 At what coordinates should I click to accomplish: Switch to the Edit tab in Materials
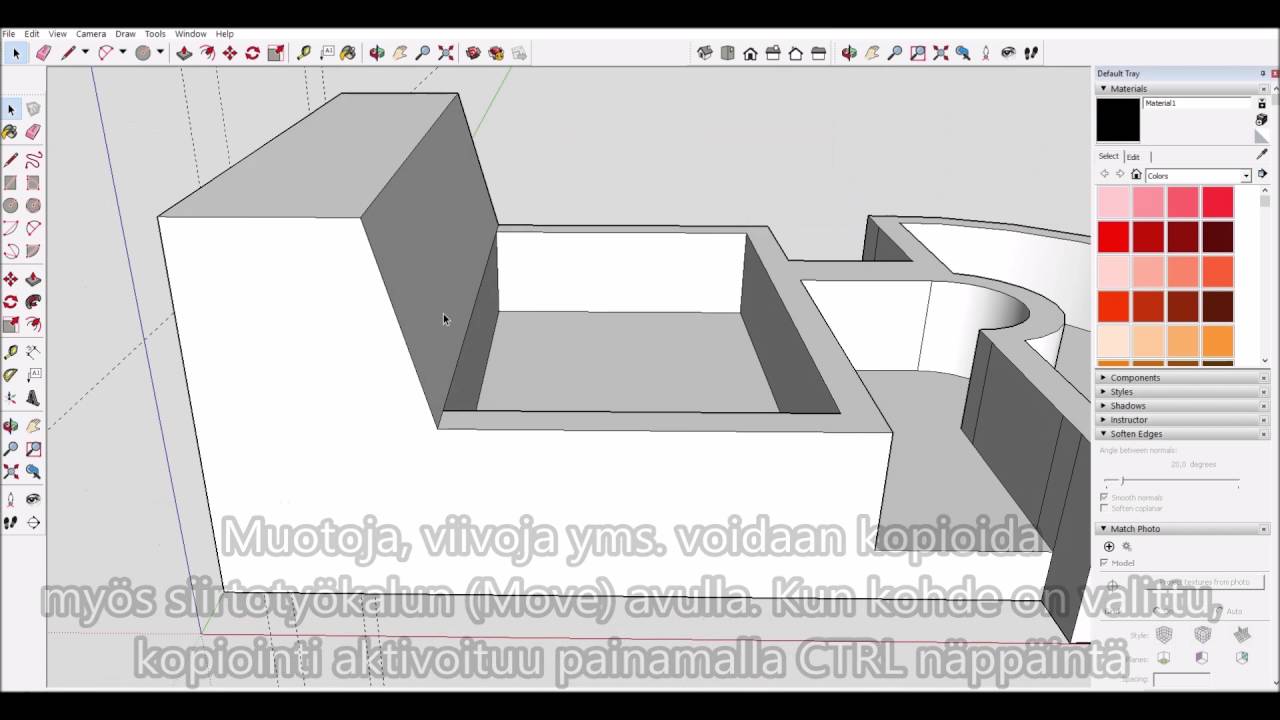(1133, 157)
